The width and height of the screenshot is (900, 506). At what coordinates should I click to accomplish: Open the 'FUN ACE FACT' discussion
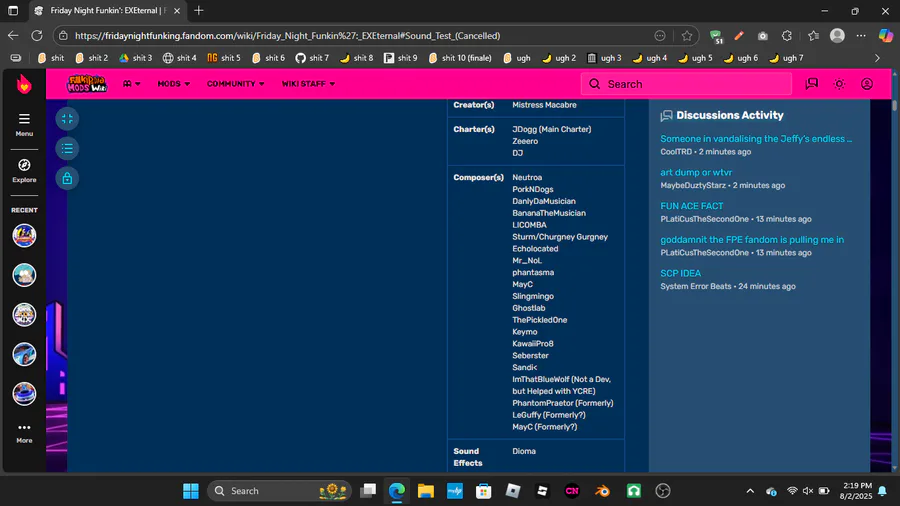pos(692,206)
